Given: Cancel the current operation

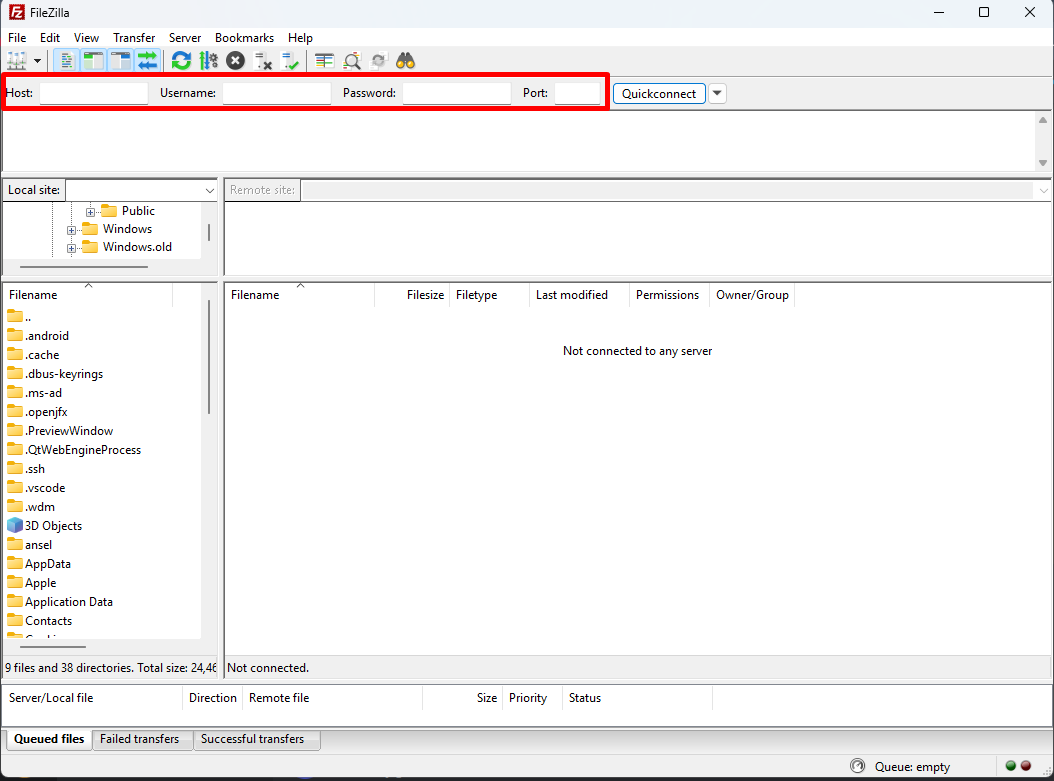Looking at the screenshot, I should [x=235, y=60].
